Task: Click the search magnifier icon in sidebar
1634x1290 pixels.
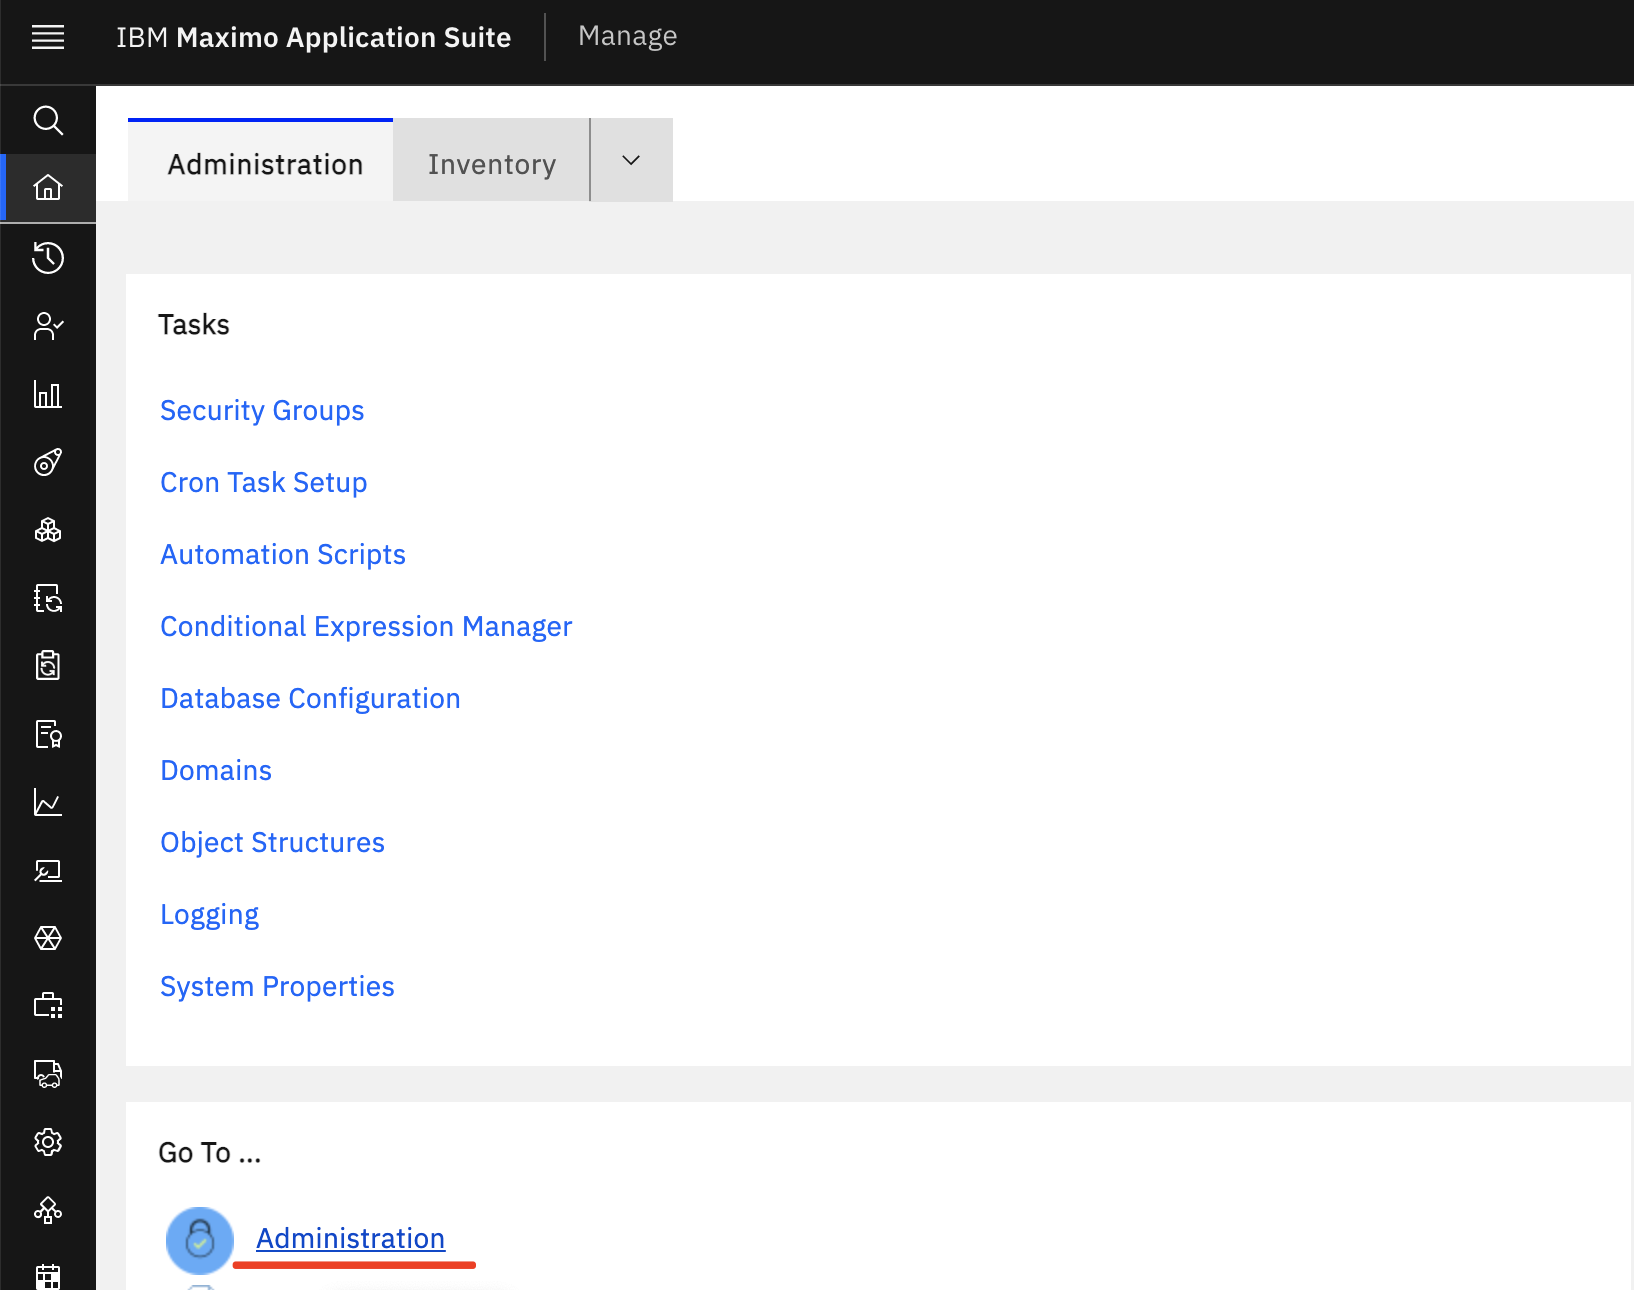Action: (48, 120)
